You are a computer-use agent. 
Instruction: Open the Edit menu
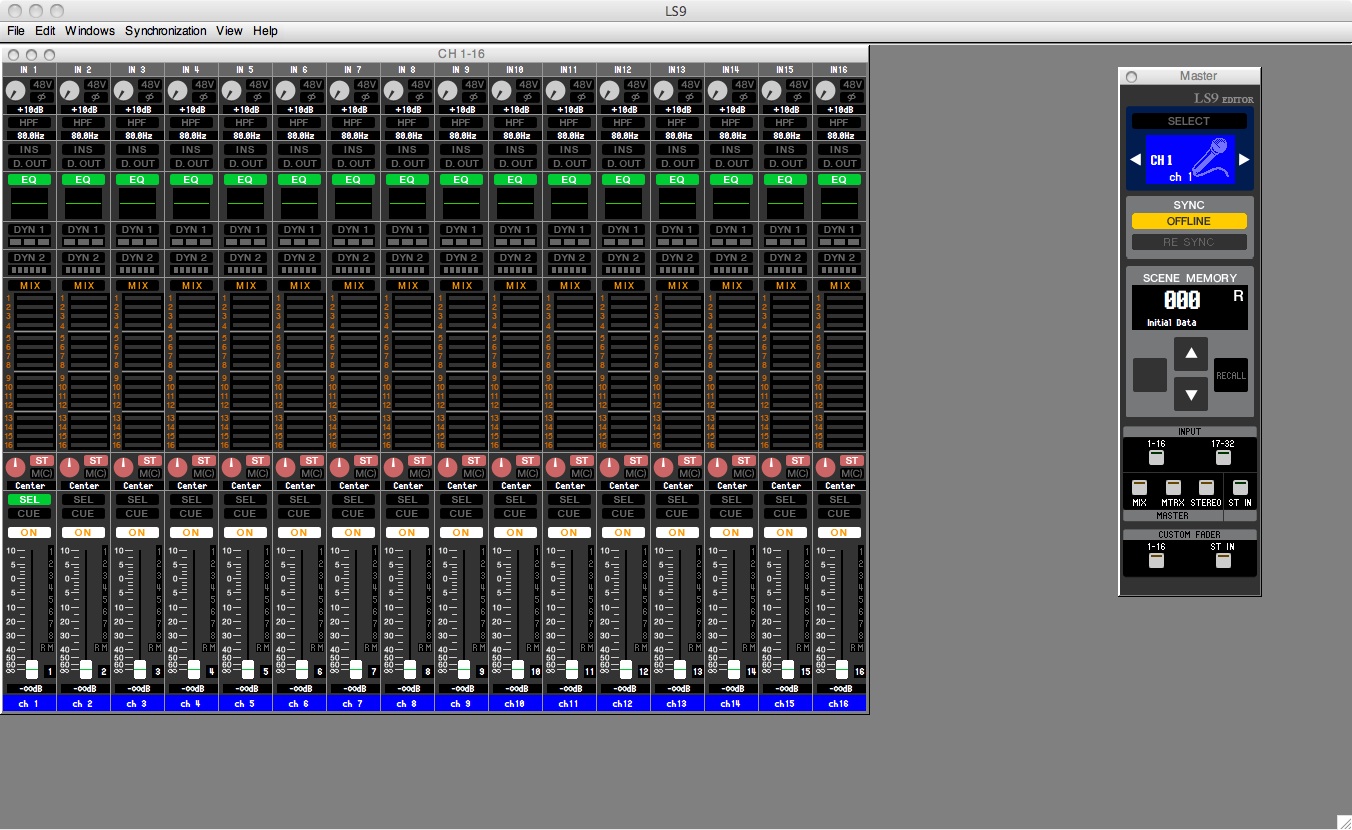click(45, 31)
